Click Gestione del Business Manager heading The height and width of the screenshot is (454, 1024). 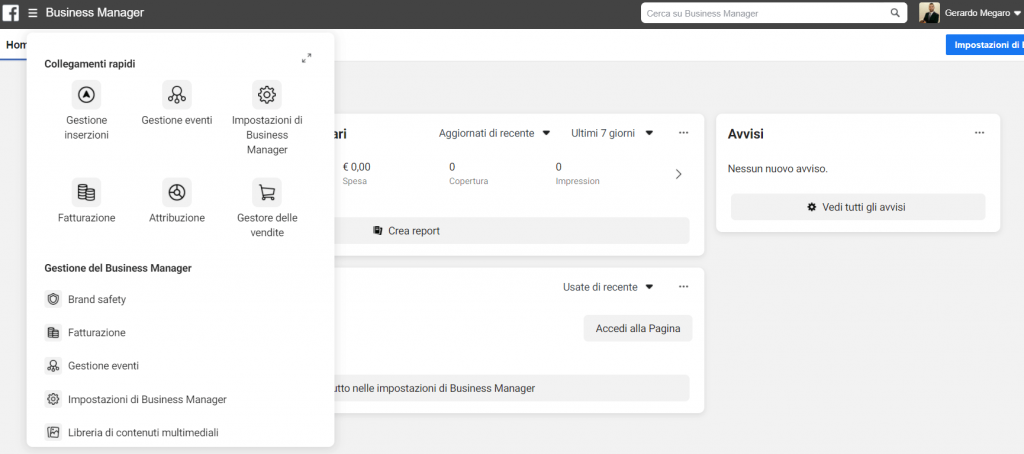pos(118,268)
